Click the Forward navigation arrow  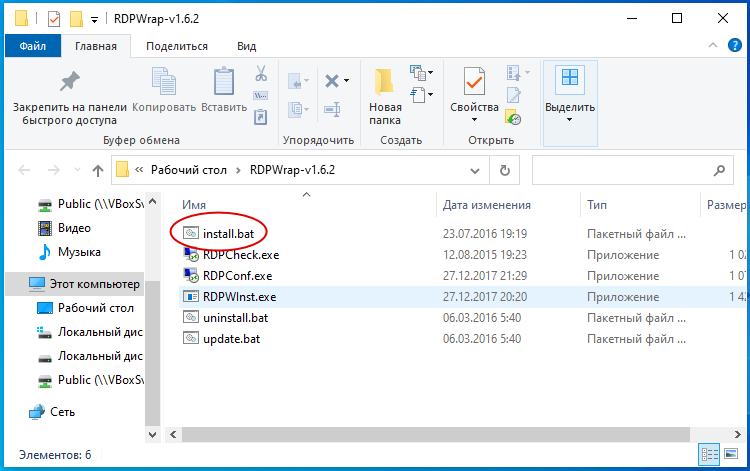pos(54,170)
